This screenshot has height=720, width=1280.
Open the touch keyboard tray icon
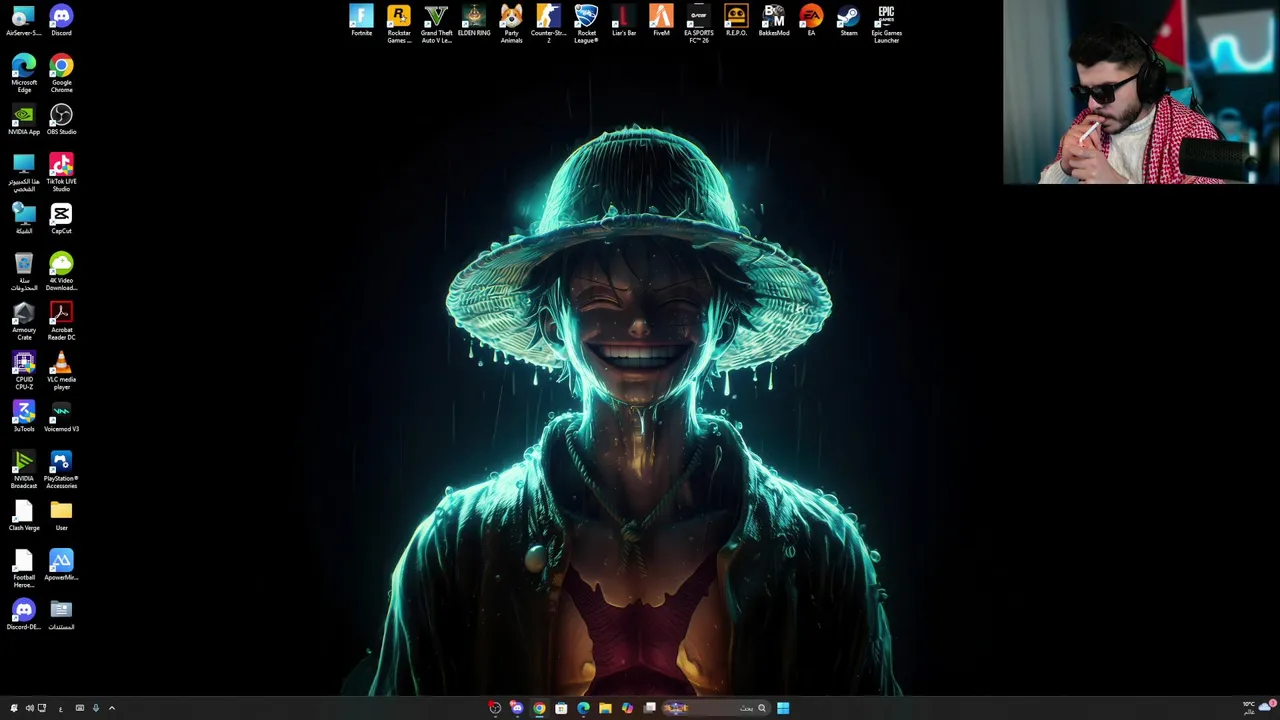tap(80, 708)
